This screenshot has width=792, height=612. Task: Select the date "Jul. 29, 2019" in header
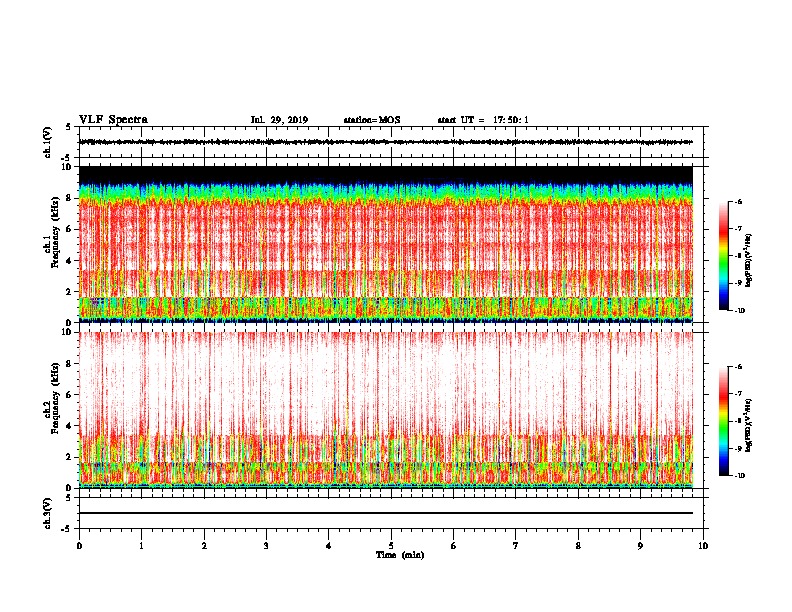coord(279,120)
